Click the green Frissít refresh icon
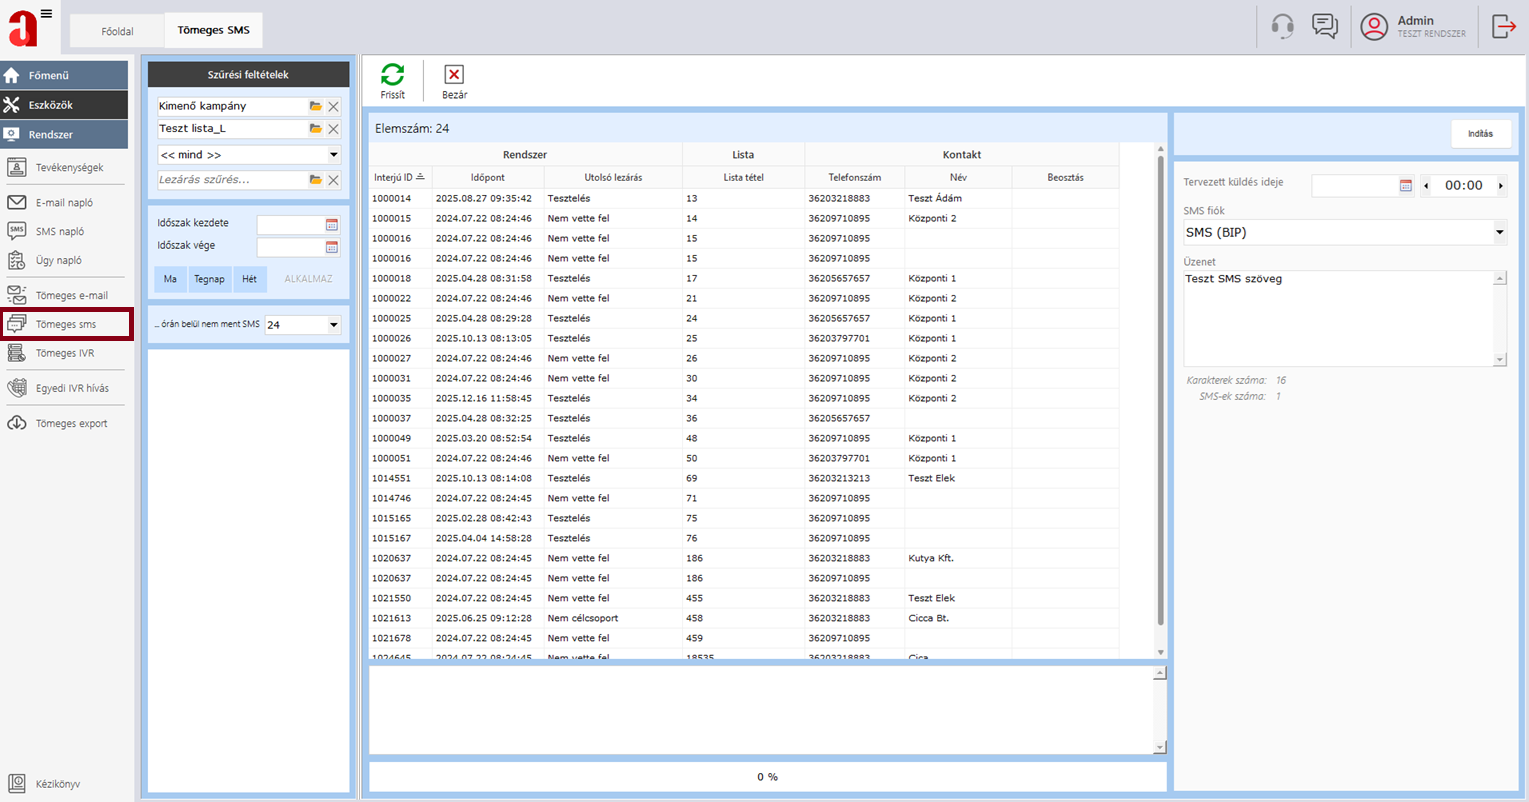Viewport: 1529px width, 802px height. [392, 75]
